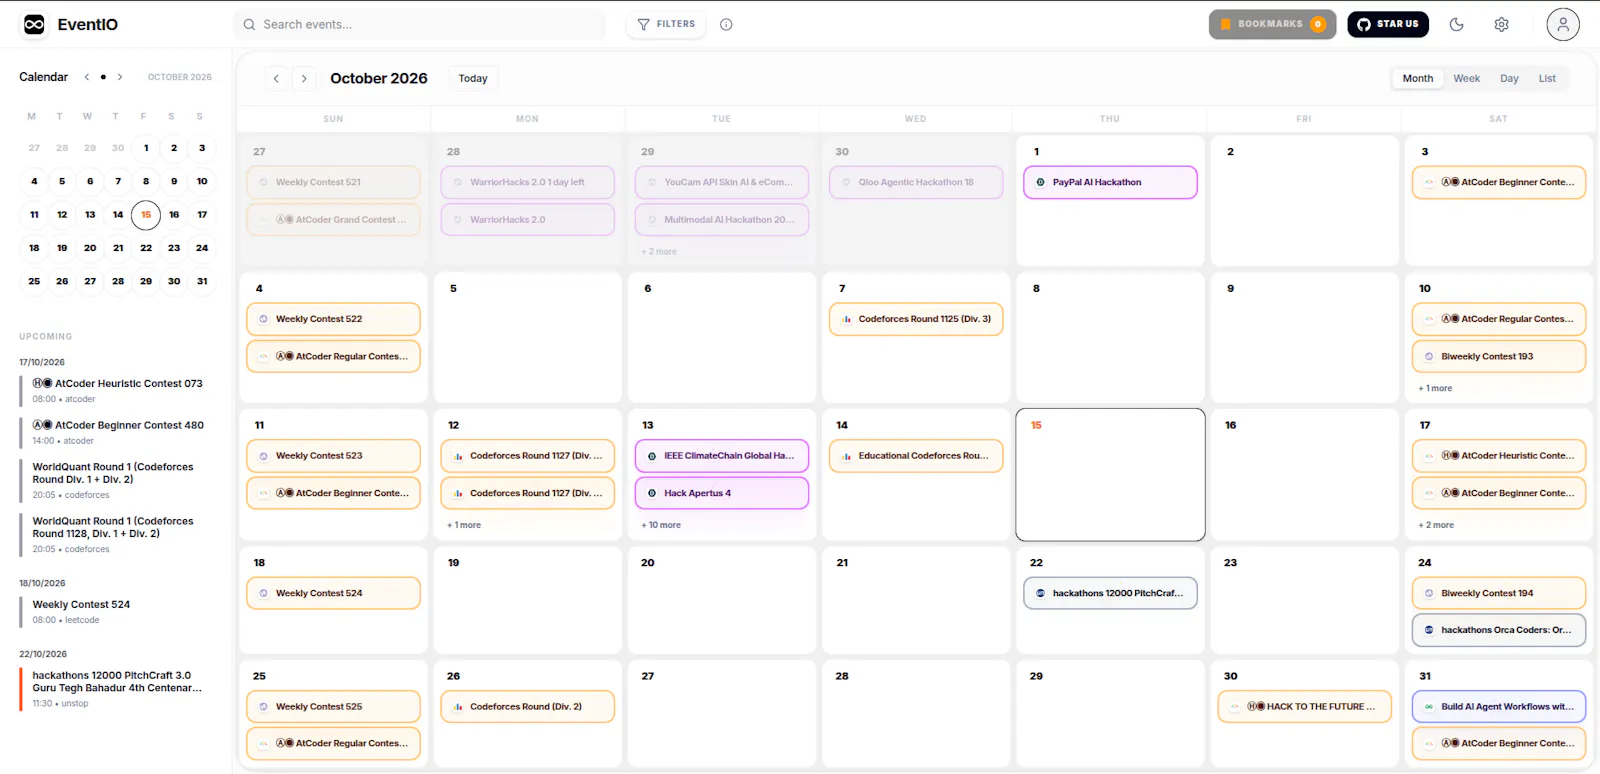Open Biweekly Contest 193 event
The image size is (1600, 774).
(x=1499, y=356)
